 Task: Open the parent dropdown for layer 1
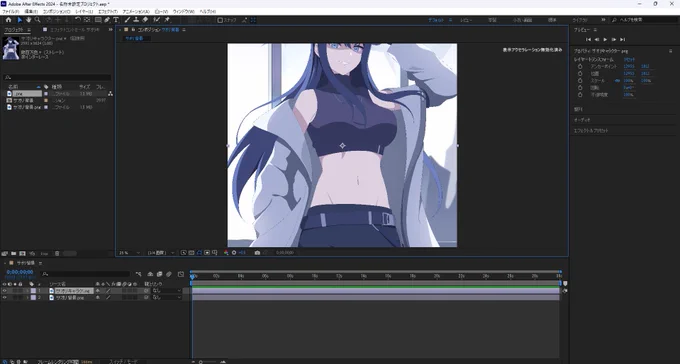167,291
